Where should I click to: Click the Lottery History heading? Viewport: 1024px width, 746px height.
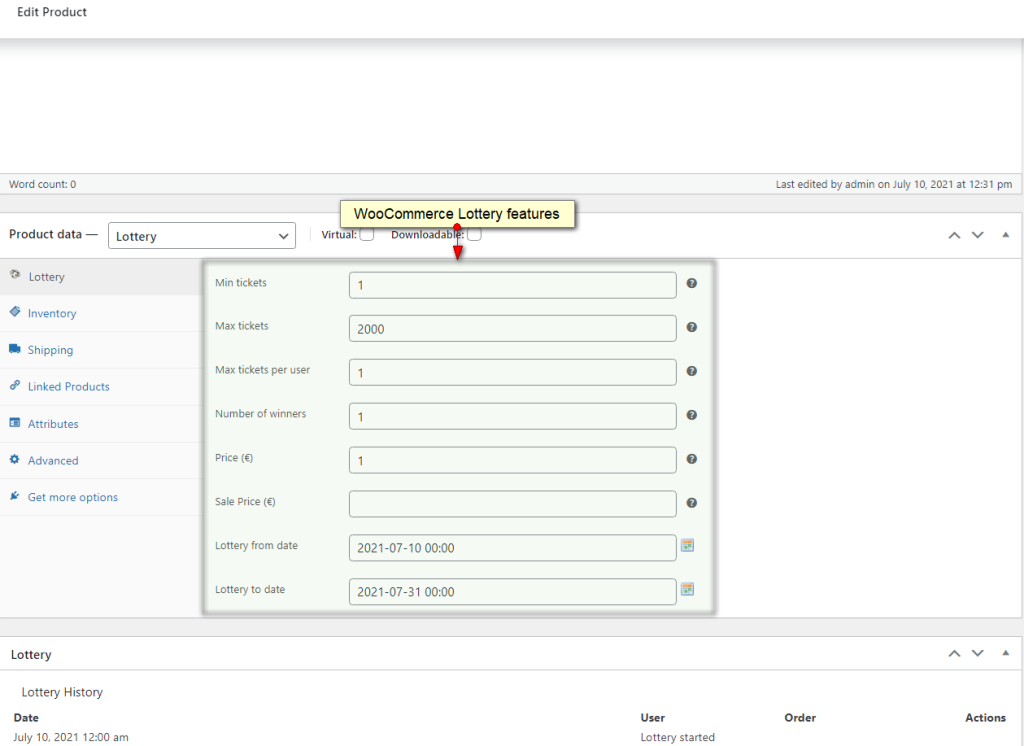62,692
